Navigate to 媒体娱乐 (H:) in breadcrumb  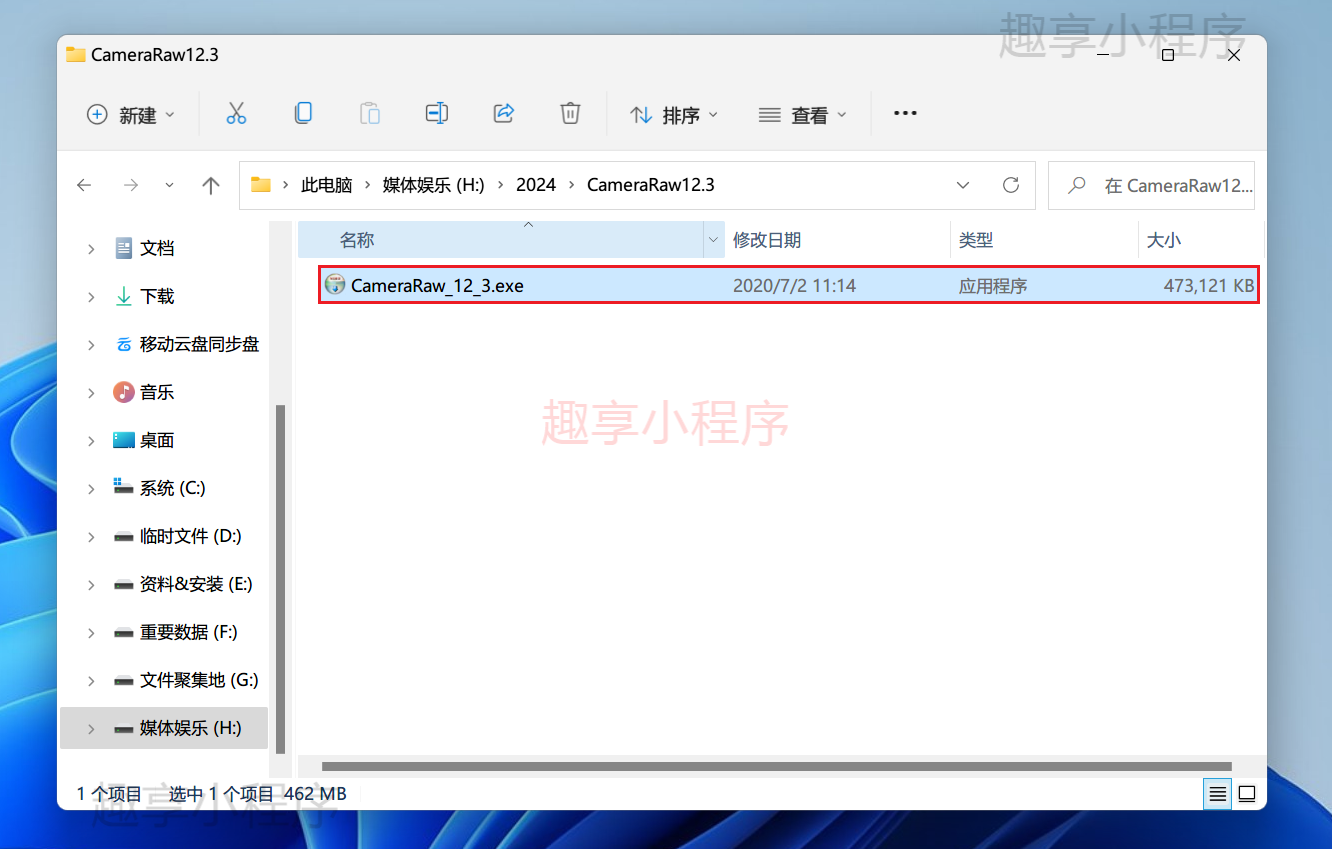pos(433,185)
